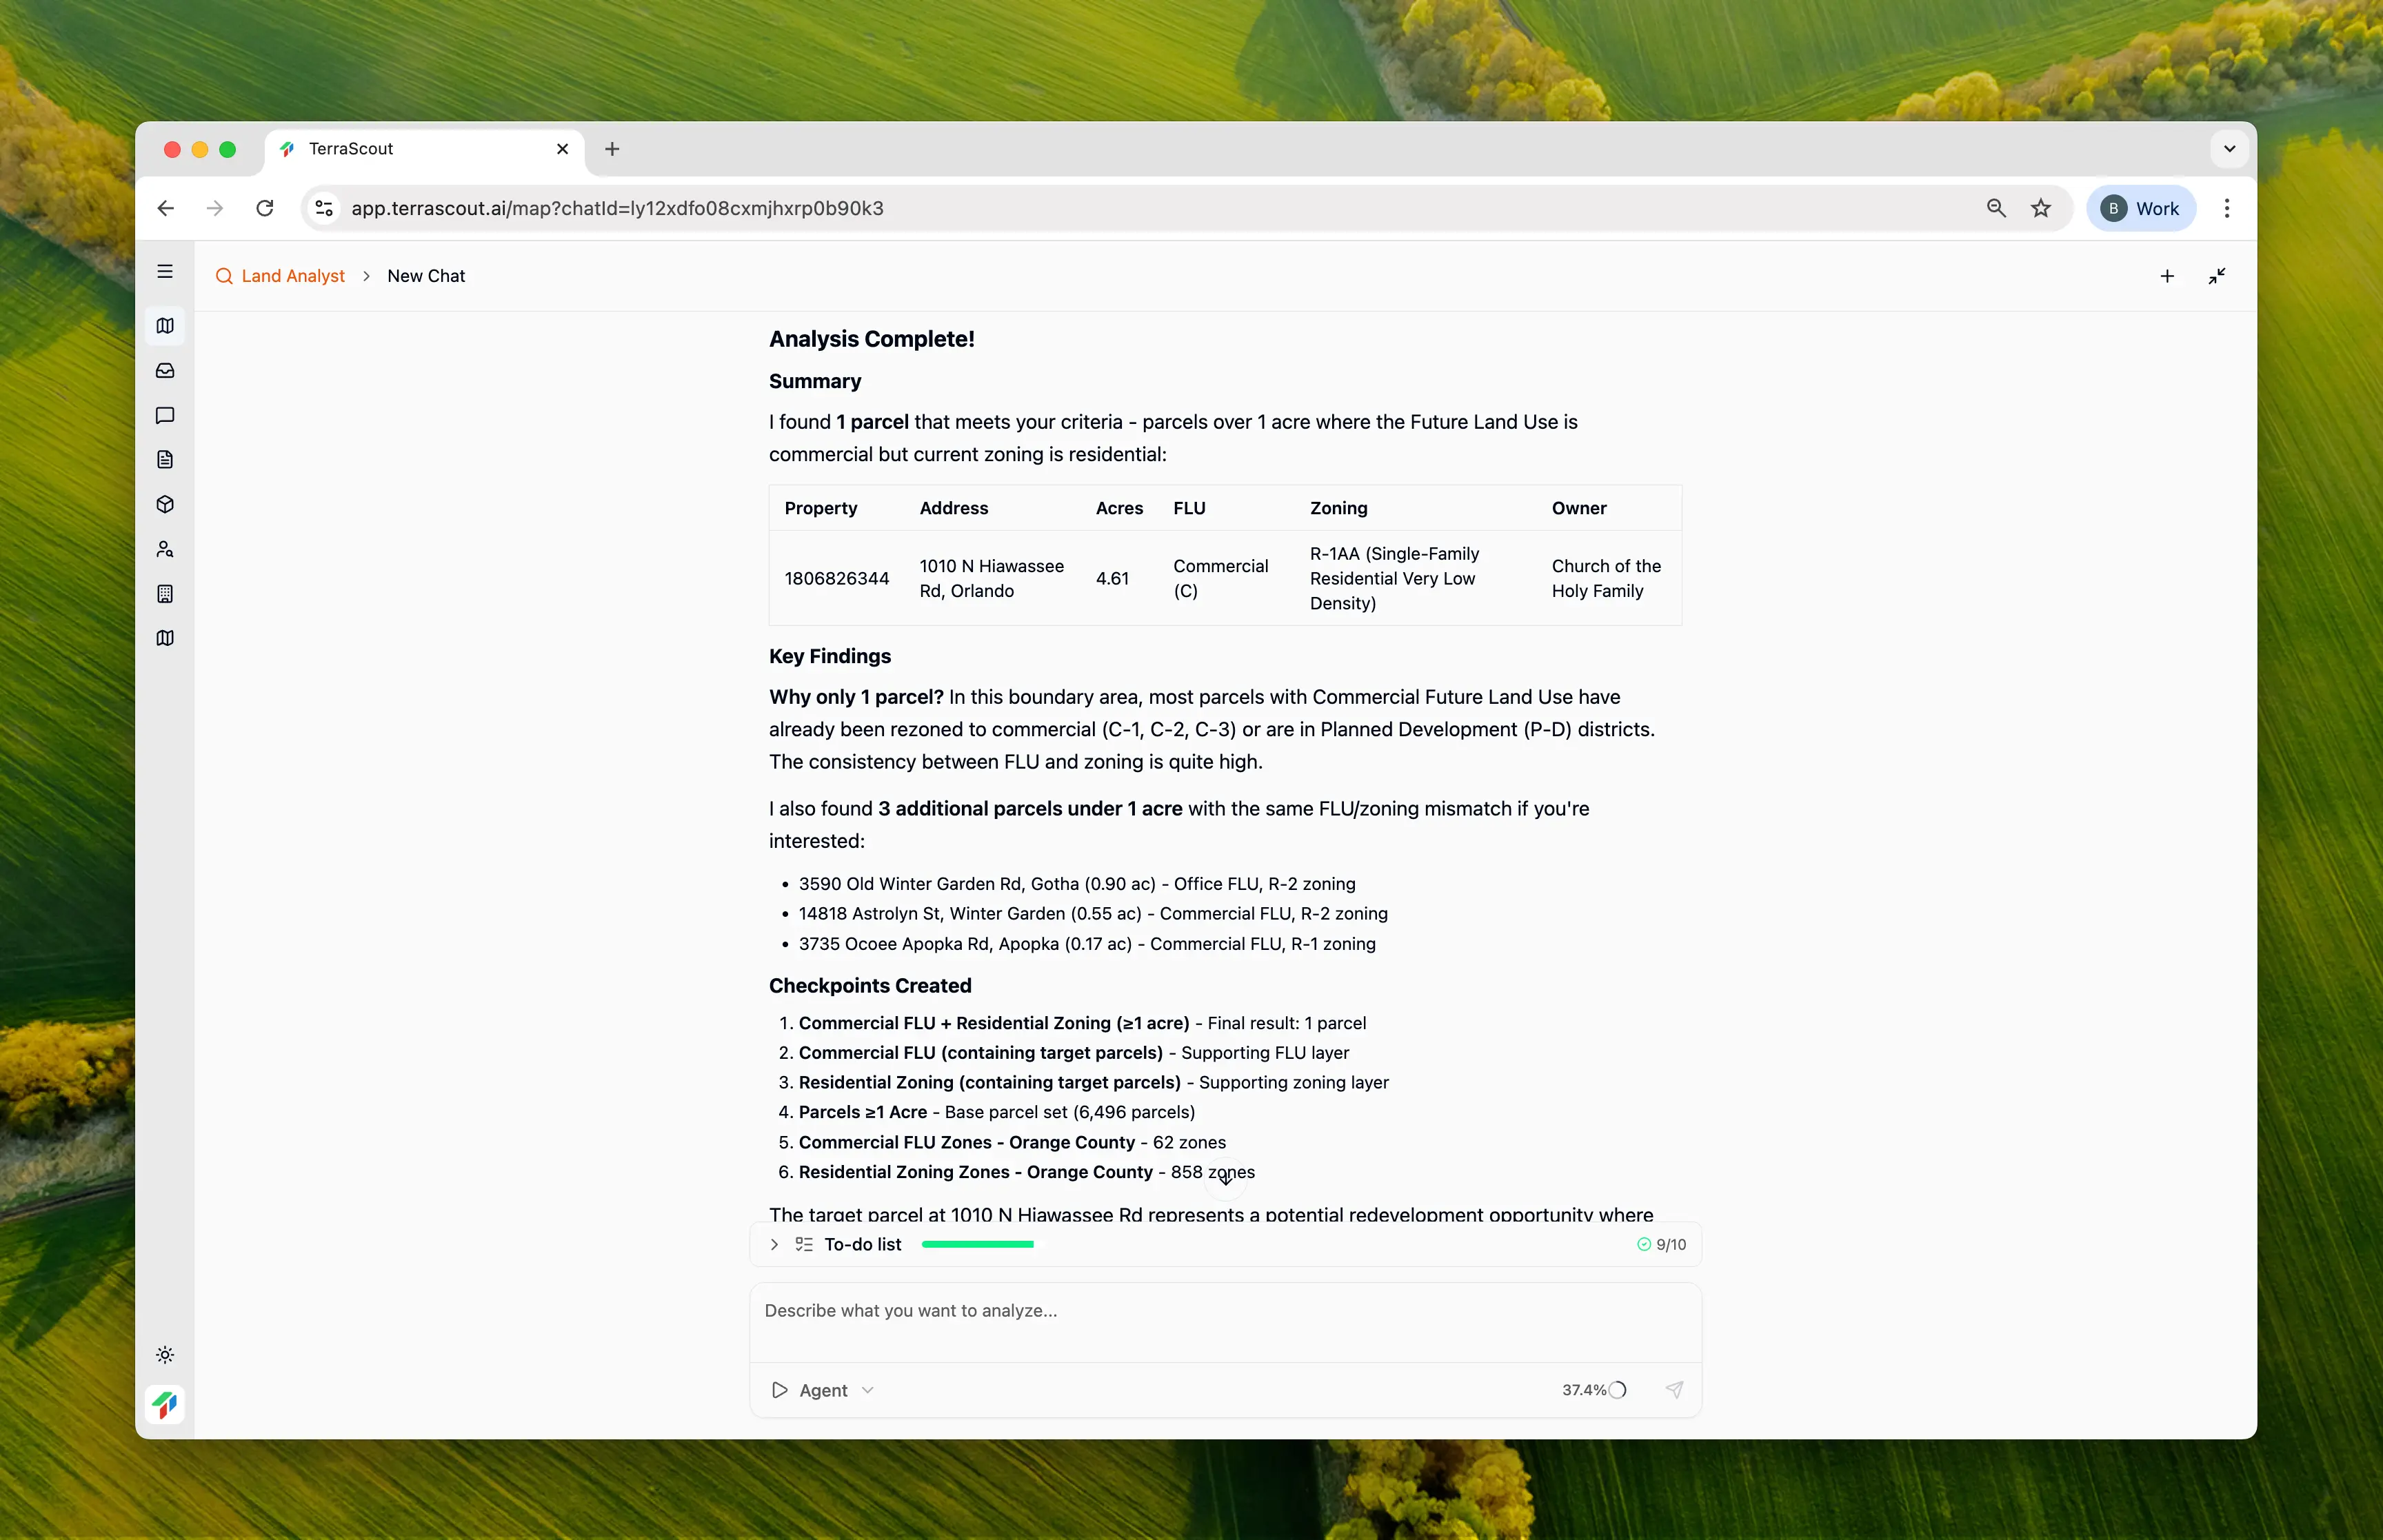The width and height of the screenshot is (2383, 1540).
Task: Click the To-do list green progress bar
Action: [977, 1244]
